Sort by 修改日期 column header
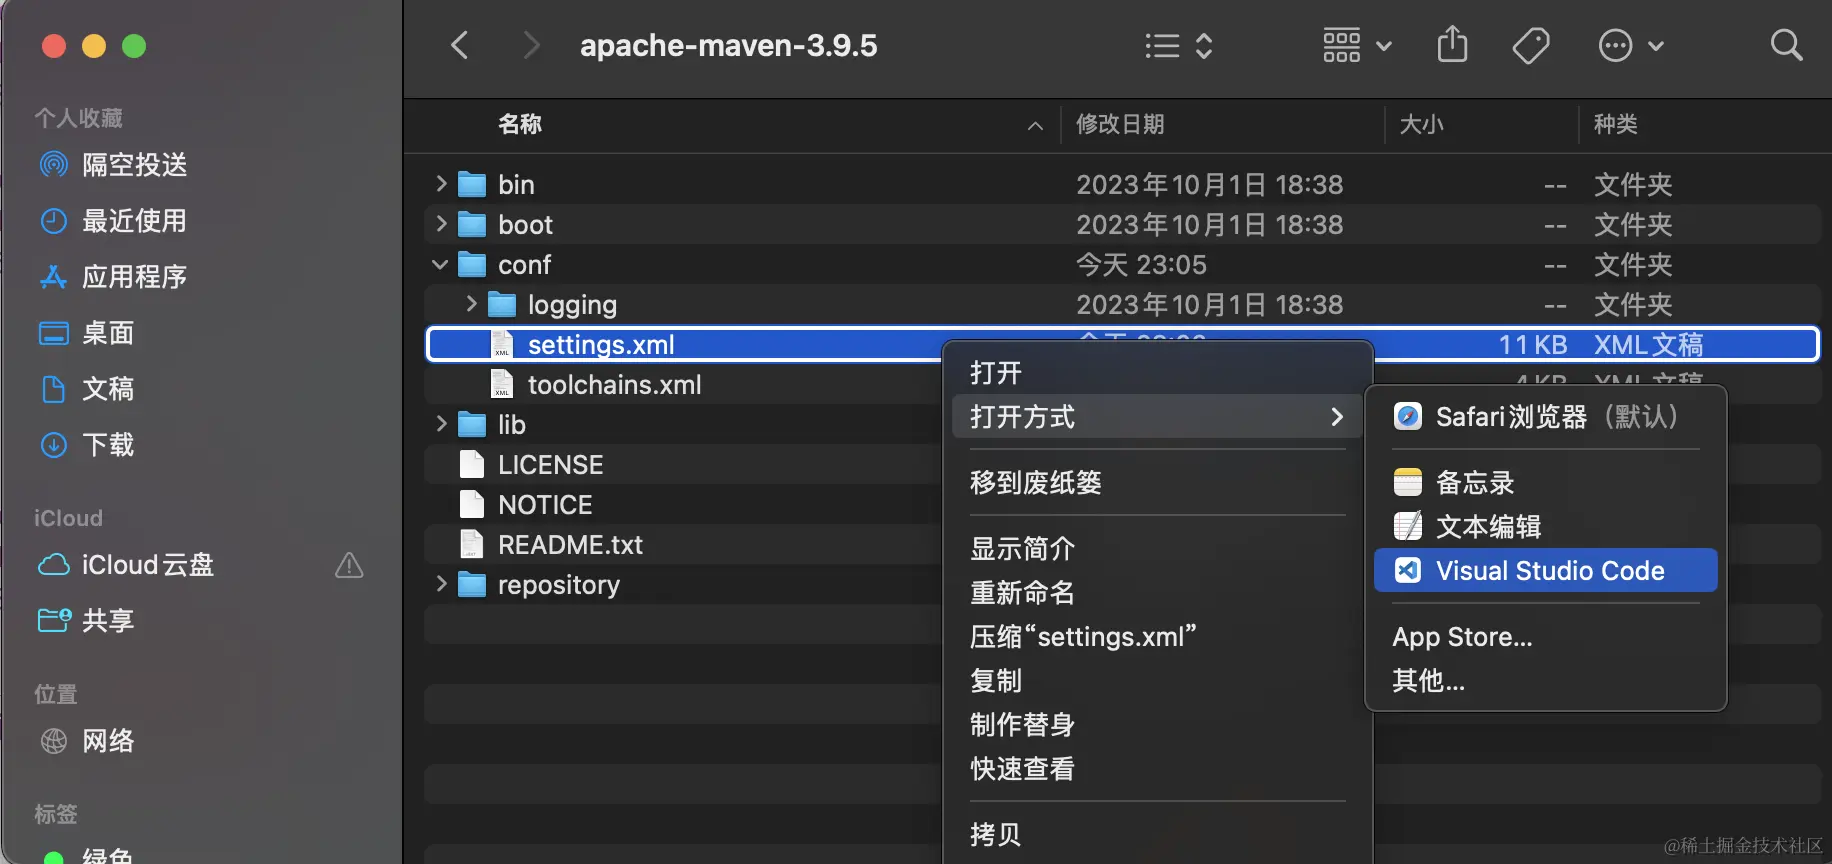1832x864 pixels. coord(1120,124)
